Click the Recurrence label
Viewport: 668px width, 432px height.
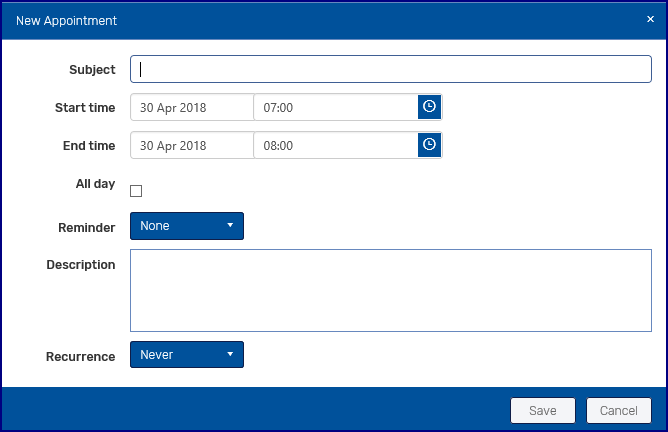click(x=81, y=356)
